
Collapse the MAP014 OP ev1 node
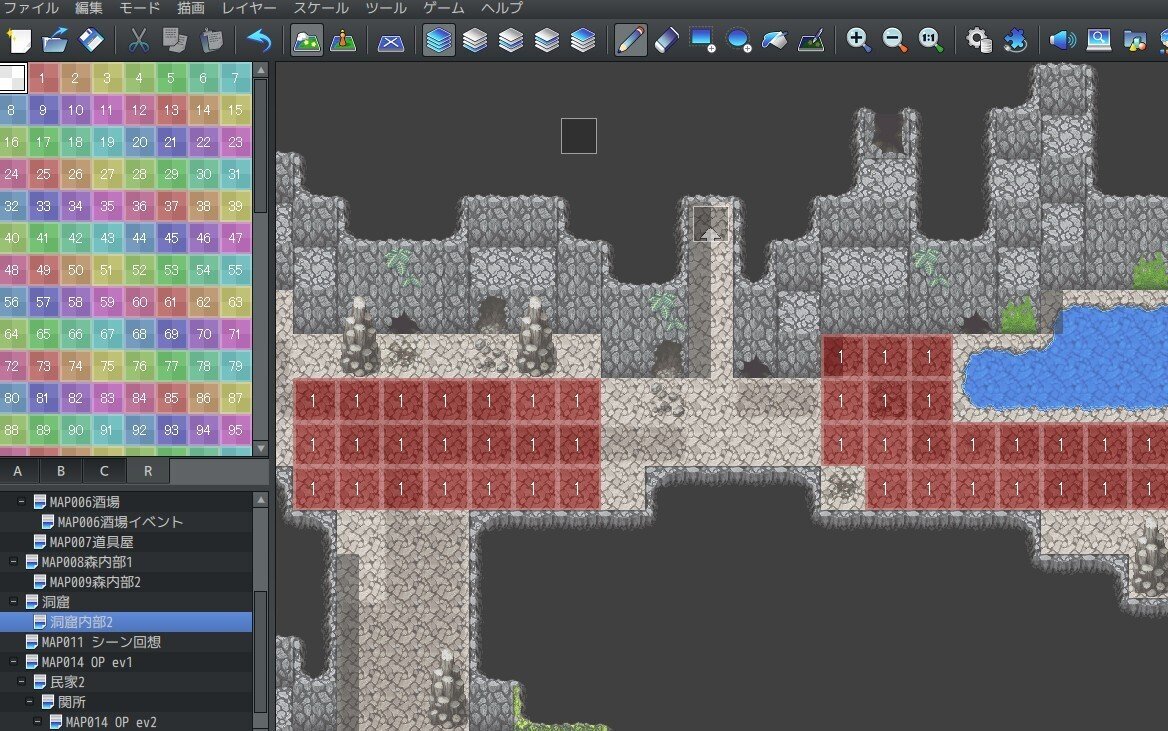[x=13, y=662]
